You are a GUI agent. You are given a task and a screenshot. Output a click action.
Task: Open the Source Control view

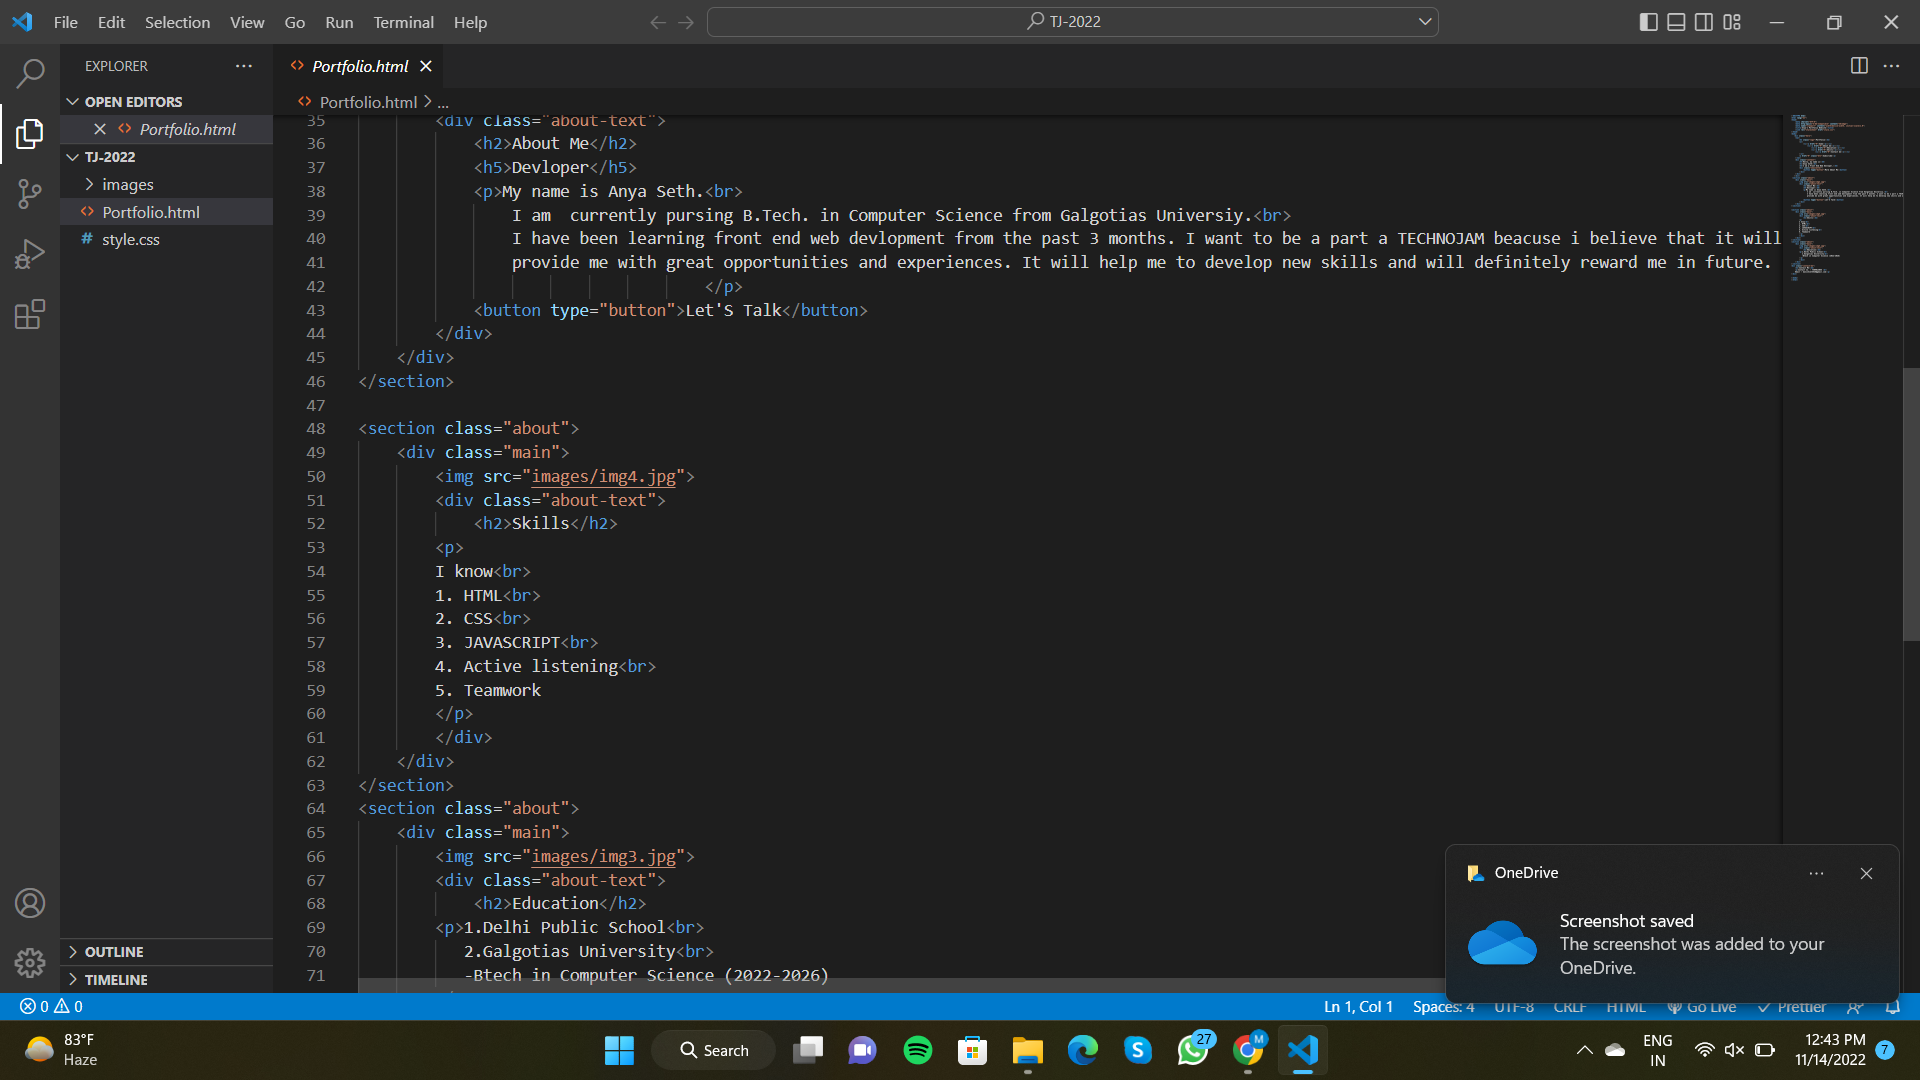click(x=30, y=193)
